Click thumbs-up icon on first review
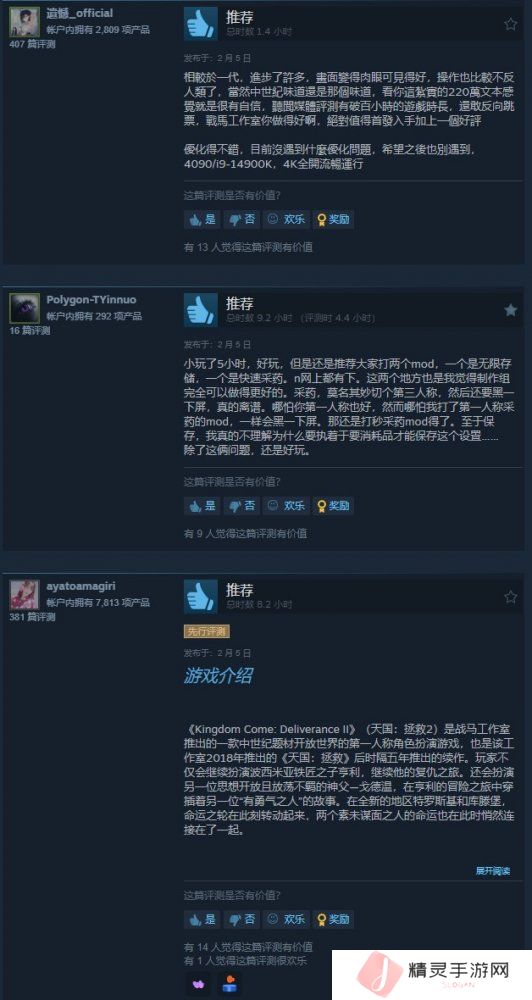 tap(202, 24)
